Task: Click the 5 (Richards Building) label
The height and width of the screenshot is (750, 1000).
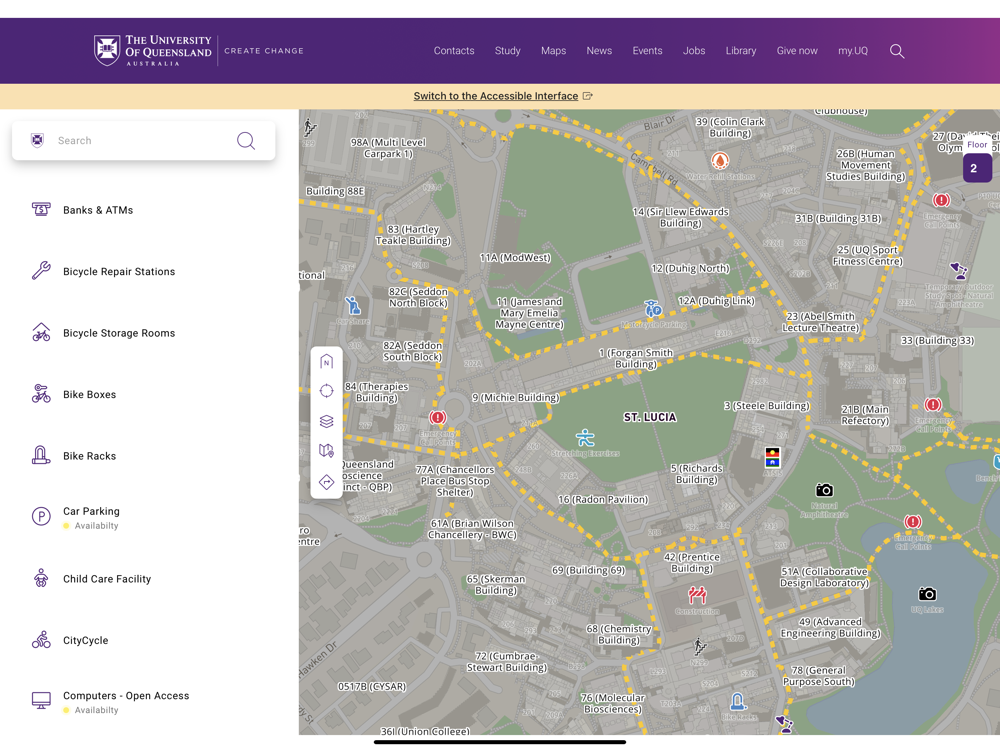Action: point(696,474)
